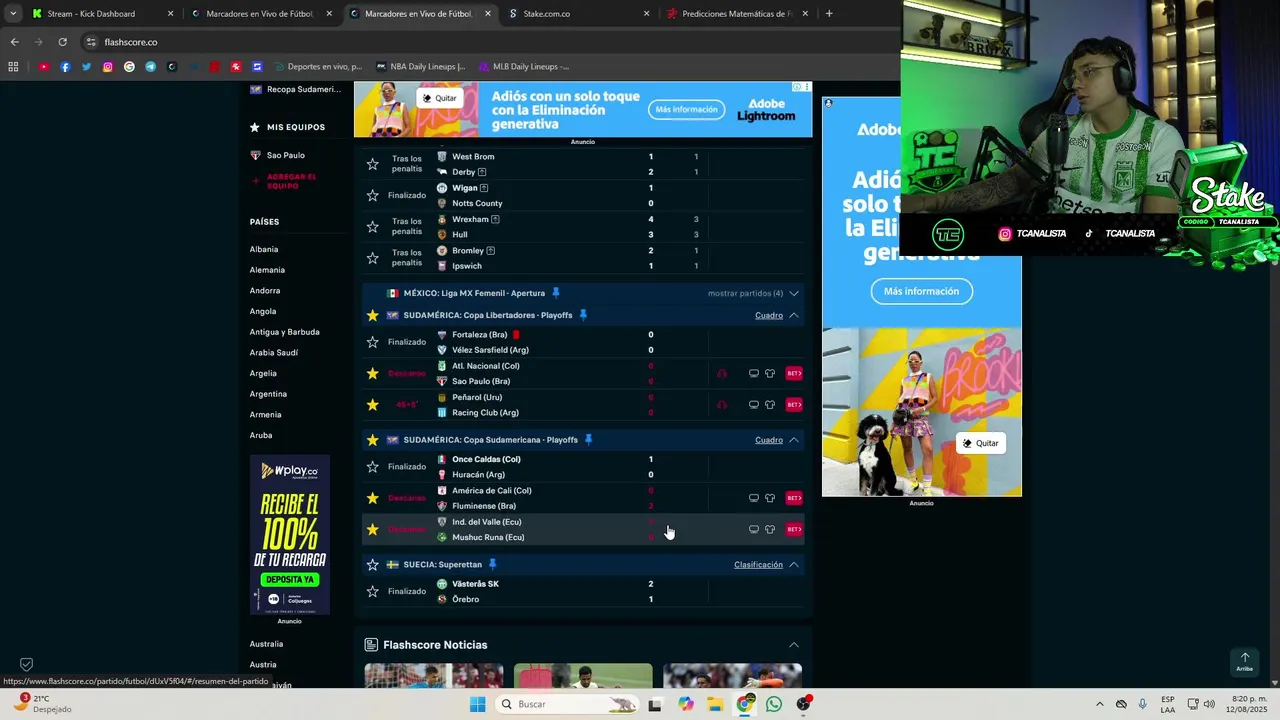Collapse Copa Libertadores Playoffs section
Viewport: 1280px width, 720px height.
794,315
